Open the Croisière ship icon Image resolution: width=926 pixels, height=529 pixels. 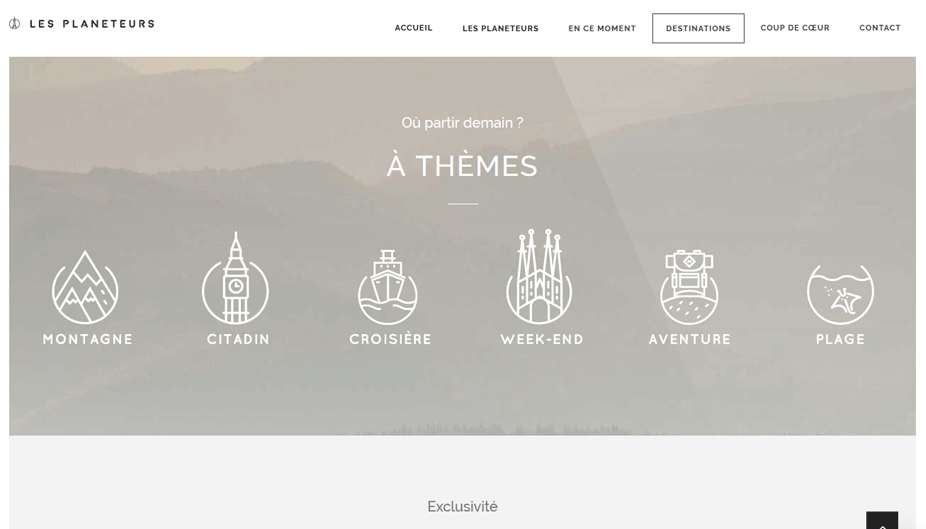pyautogui.click(x=388, y=287)
